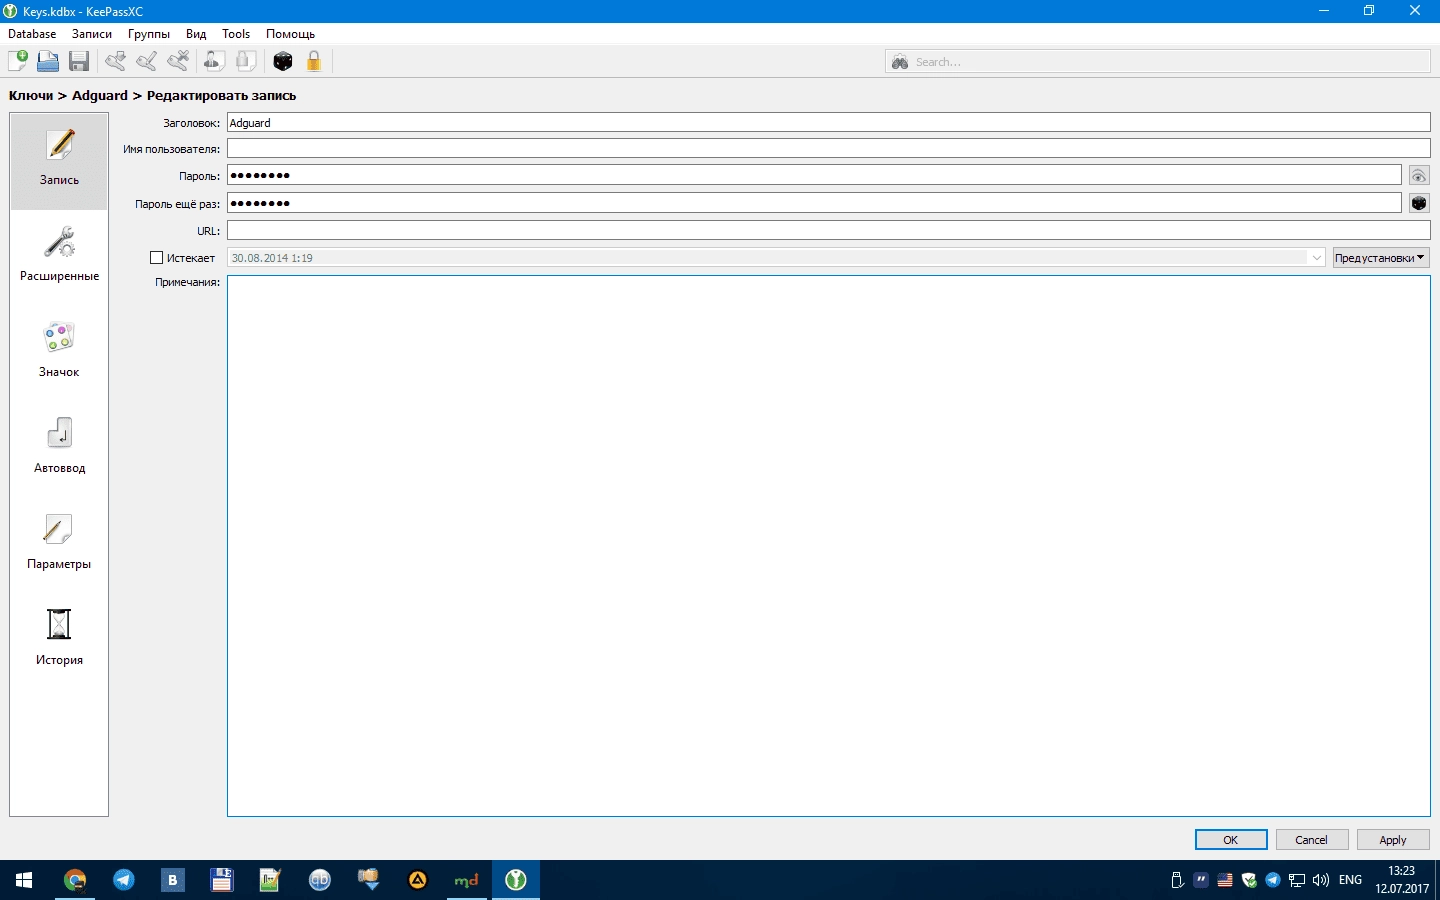1440x900 pixels.
Task: Click the search binoculars icon
Action: 900,62
